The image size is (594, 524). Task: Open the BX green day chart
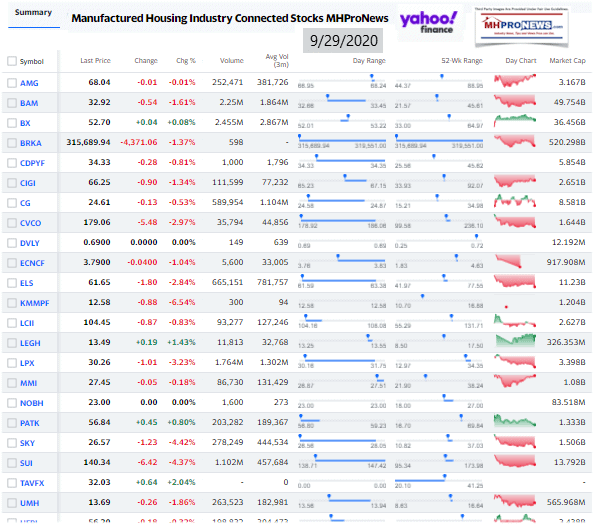point(515,121)
